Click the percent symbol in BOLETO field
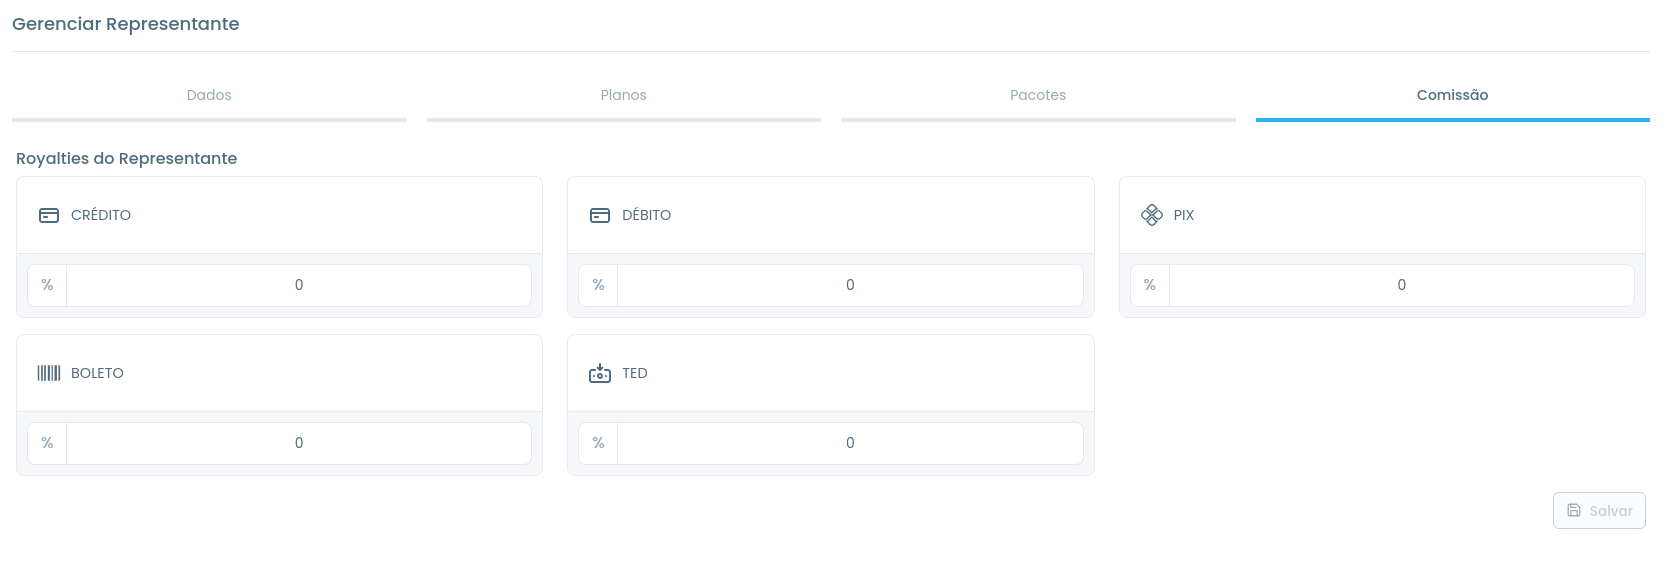Screen dimensions: 1666x568 (x=47, y=443)
